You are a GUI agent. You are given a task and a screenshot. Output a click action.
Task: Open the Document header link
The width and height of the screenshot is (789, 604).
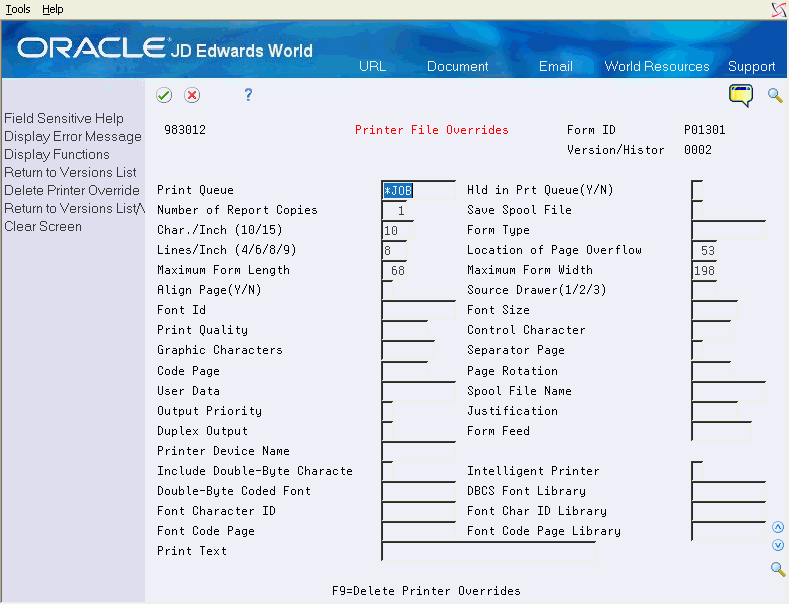point(457,66)
